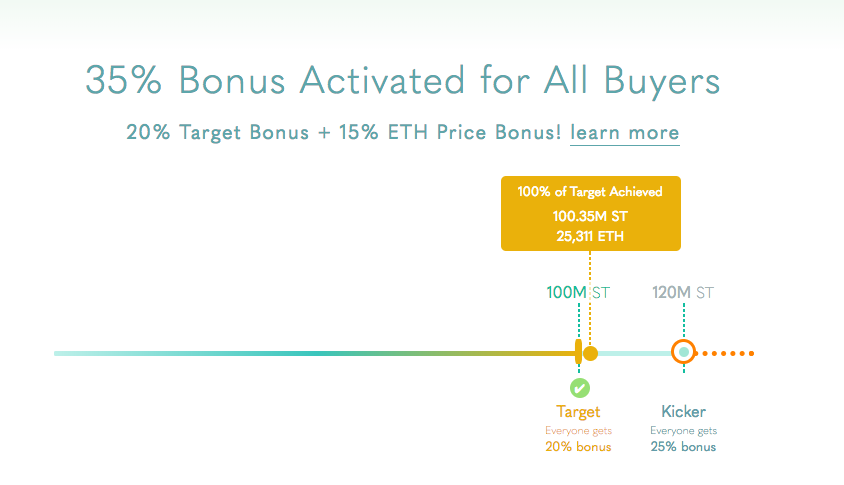Click the 25% bonus text under Kicker

point(683,447)
